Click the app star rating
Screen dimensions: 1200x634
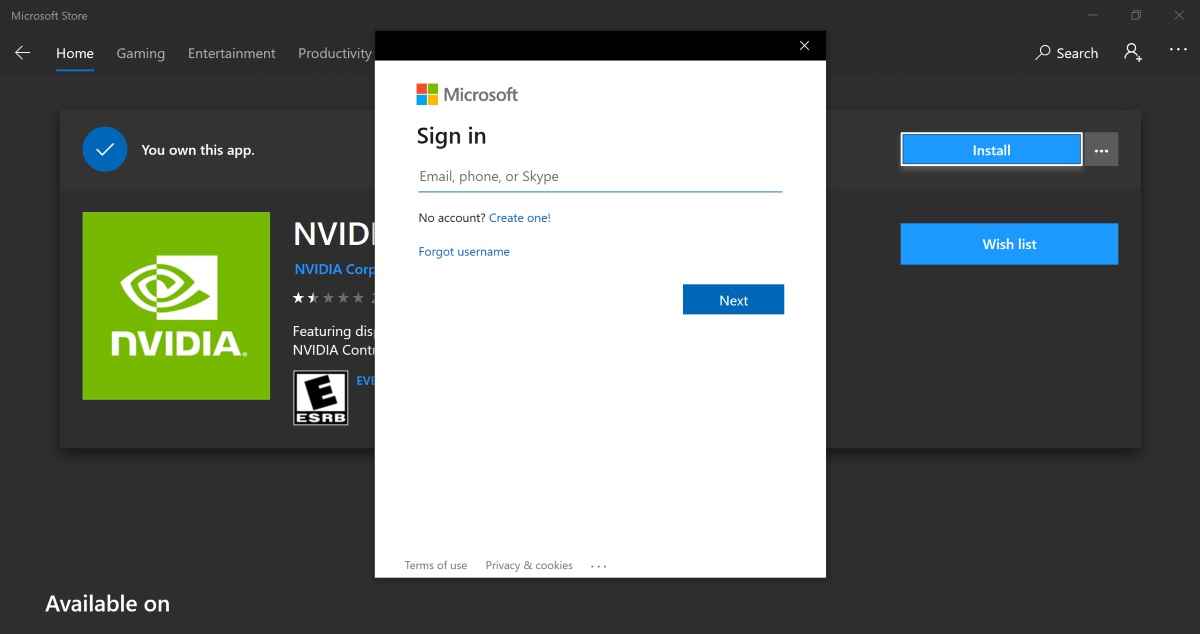[x=329, y=298]
